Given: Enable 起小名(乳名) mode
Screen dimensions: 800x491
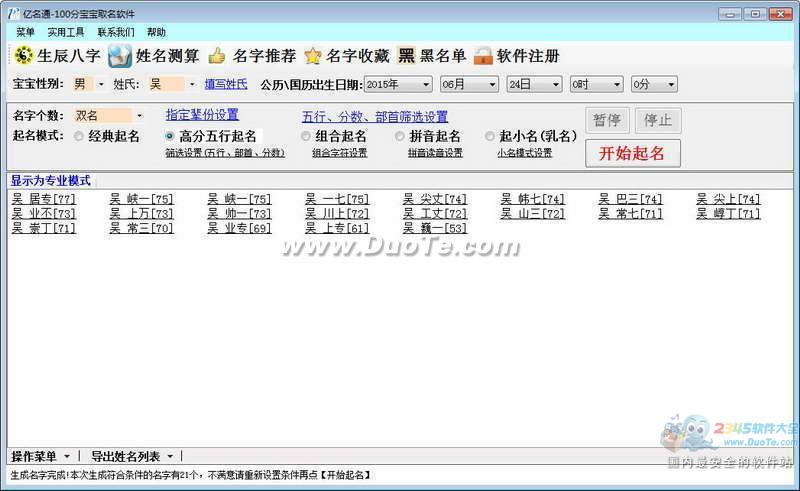Looking at the screenshot, I should (490, 136).
